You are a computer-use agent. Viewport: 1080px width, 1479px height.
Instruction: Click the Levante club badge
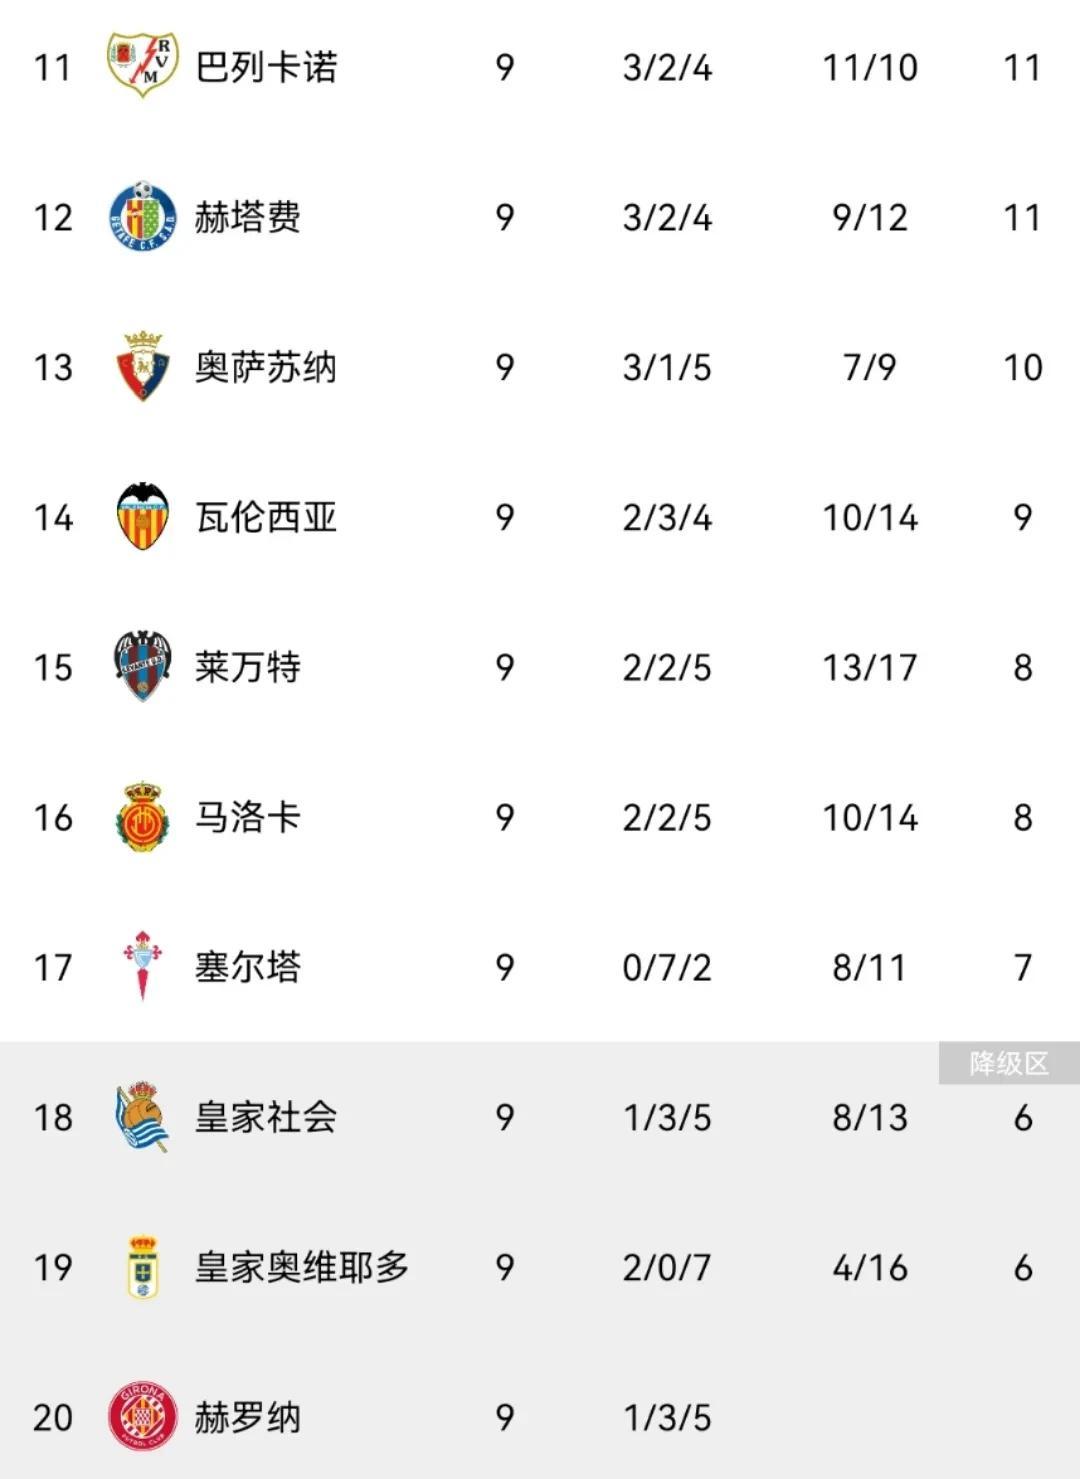coord(142,666)
